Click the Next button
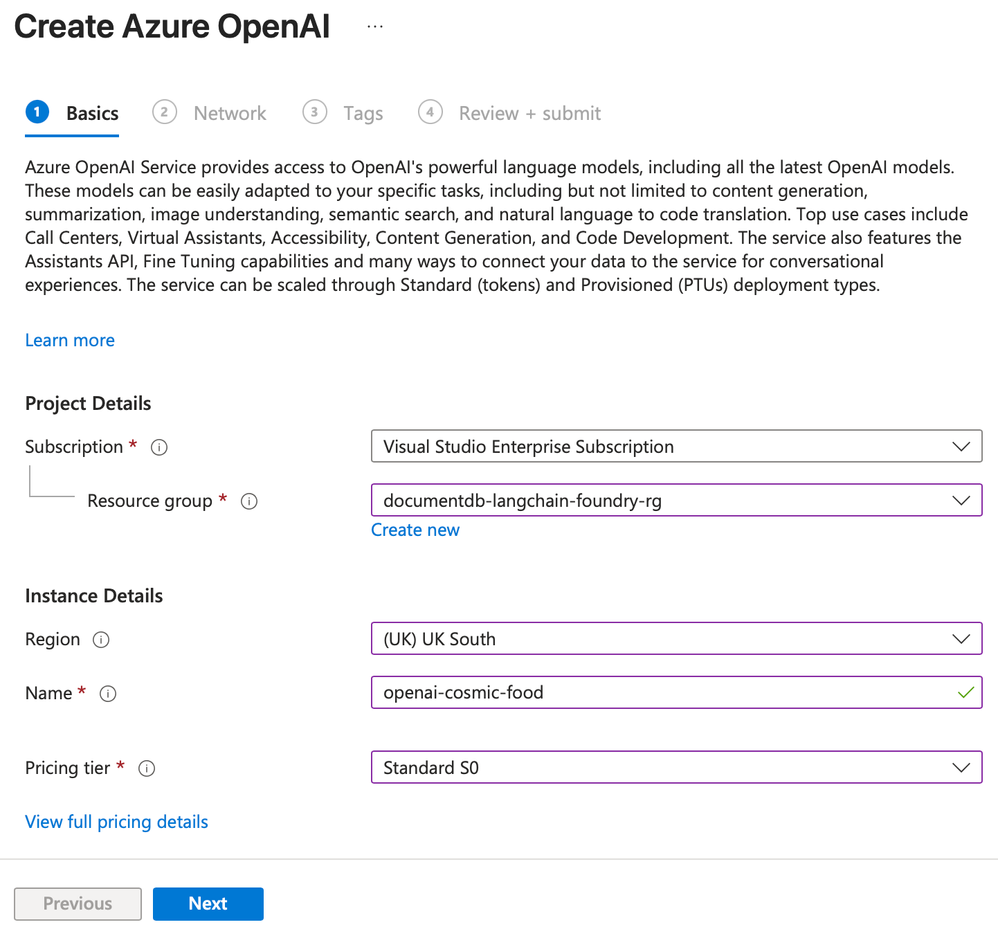The height and width of the screenshot is (932, 998). (x=208, y=903)
